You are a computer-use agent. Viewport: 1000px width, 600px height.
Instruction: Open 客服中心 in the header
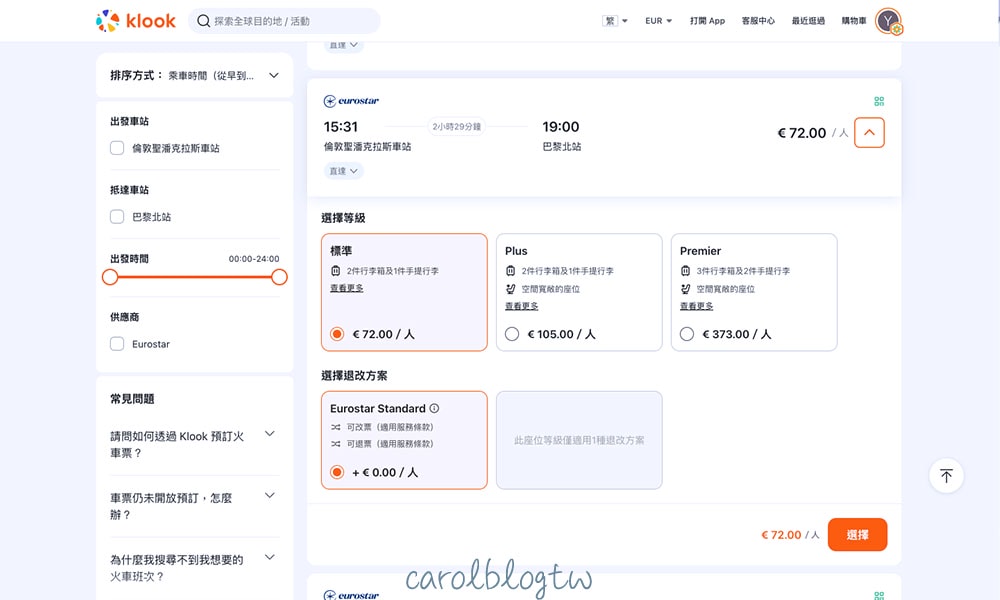point(758,21)
